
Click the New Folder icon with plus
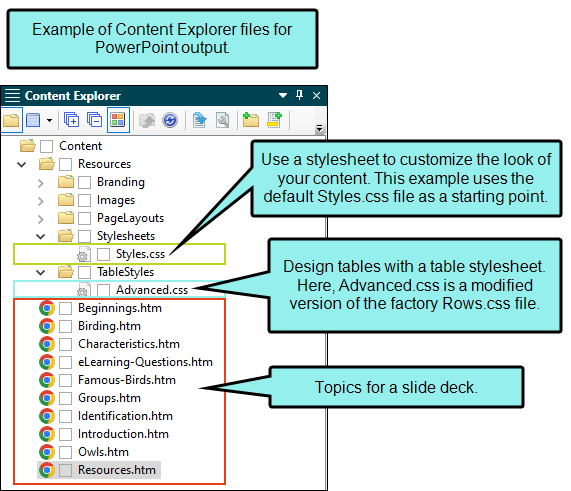tap(251, 119)
